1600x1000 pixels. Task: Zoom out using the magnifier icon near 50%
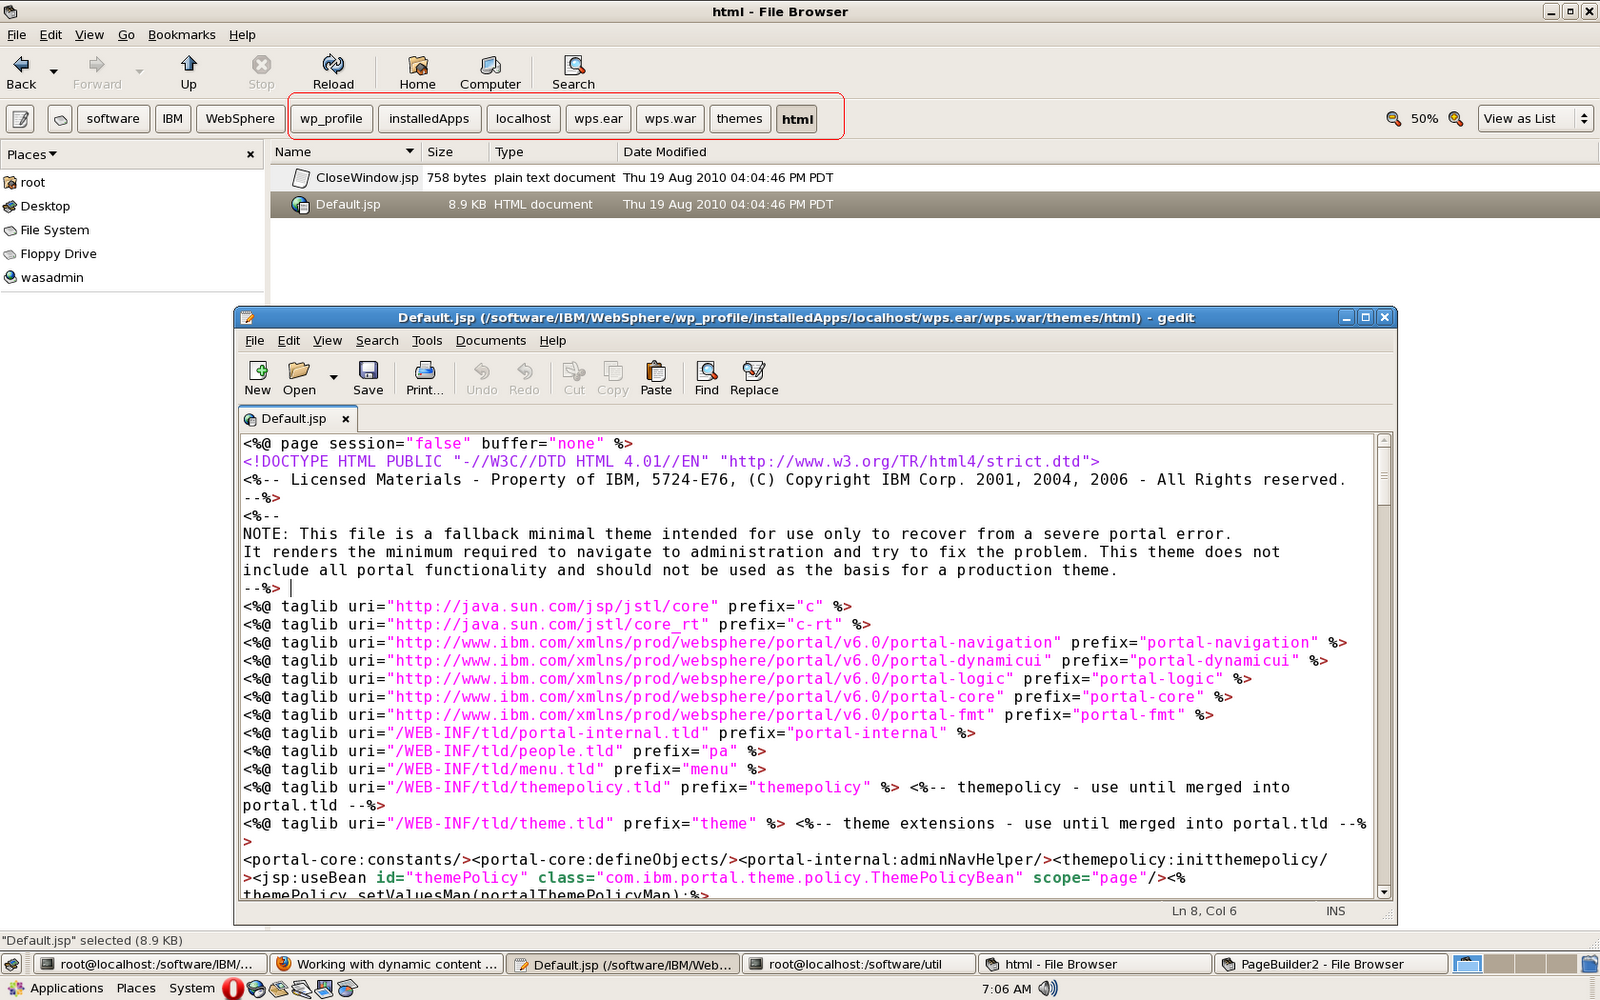click(x=1394, y=118)
